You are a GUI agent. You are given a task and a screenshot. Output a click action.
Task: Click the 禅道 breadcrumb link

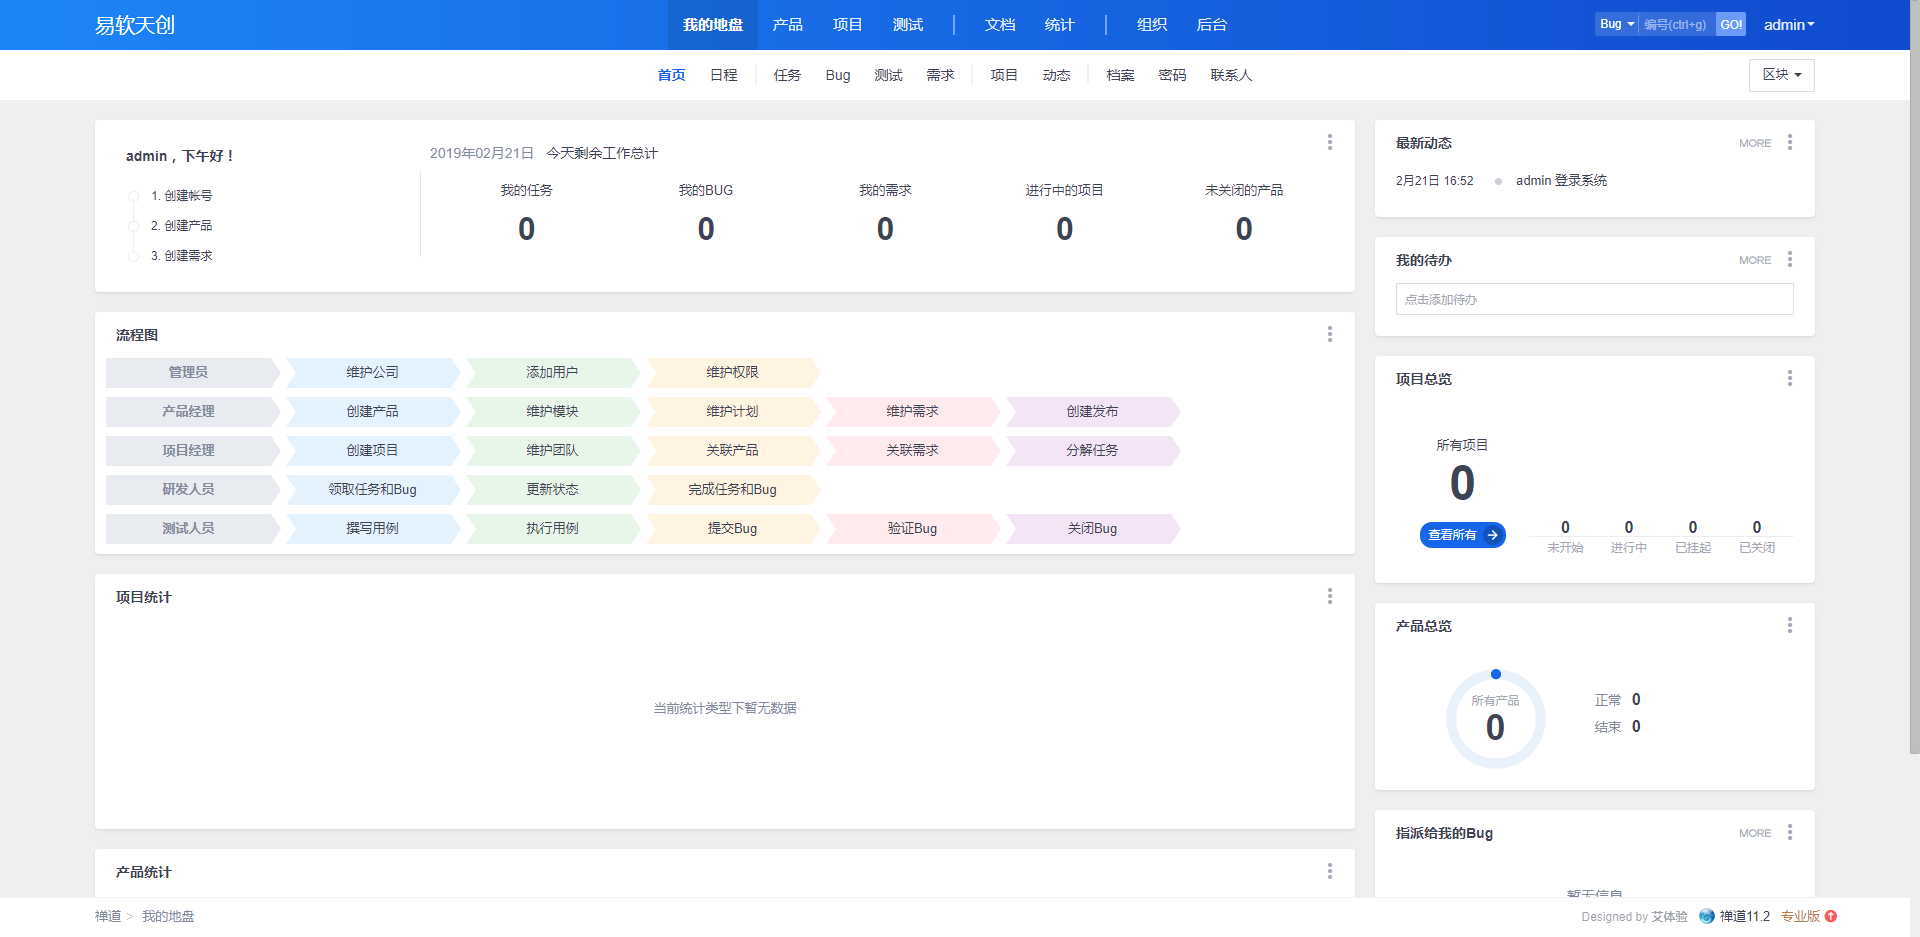[108, 916]
